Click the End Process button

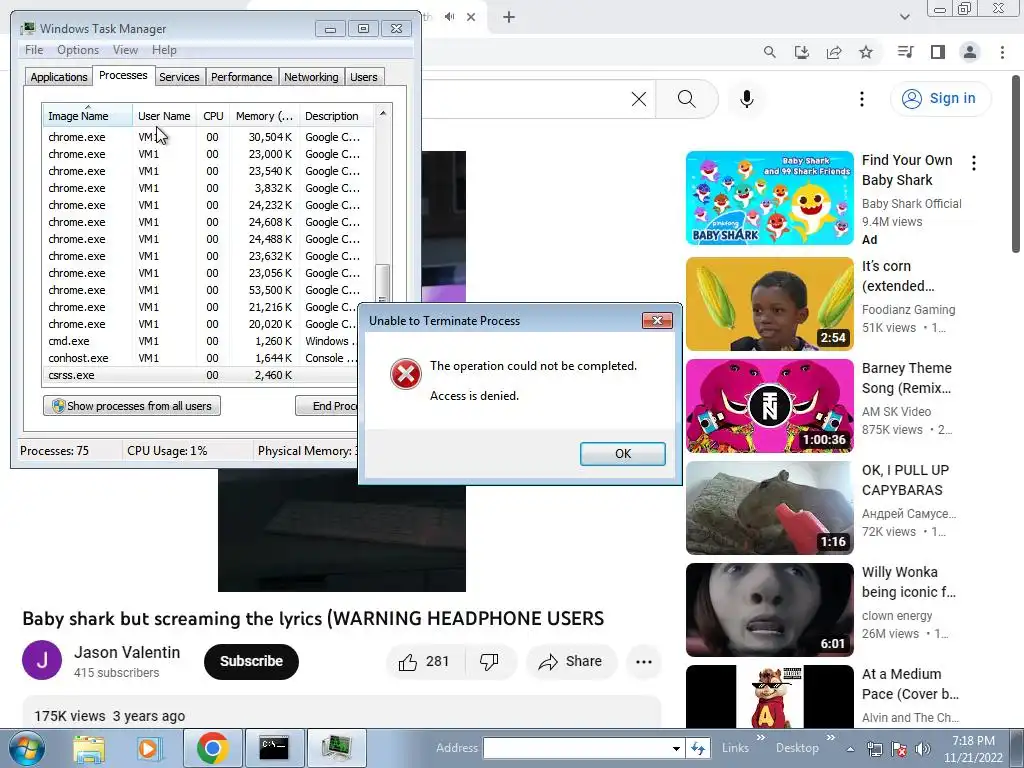[327, 406]
